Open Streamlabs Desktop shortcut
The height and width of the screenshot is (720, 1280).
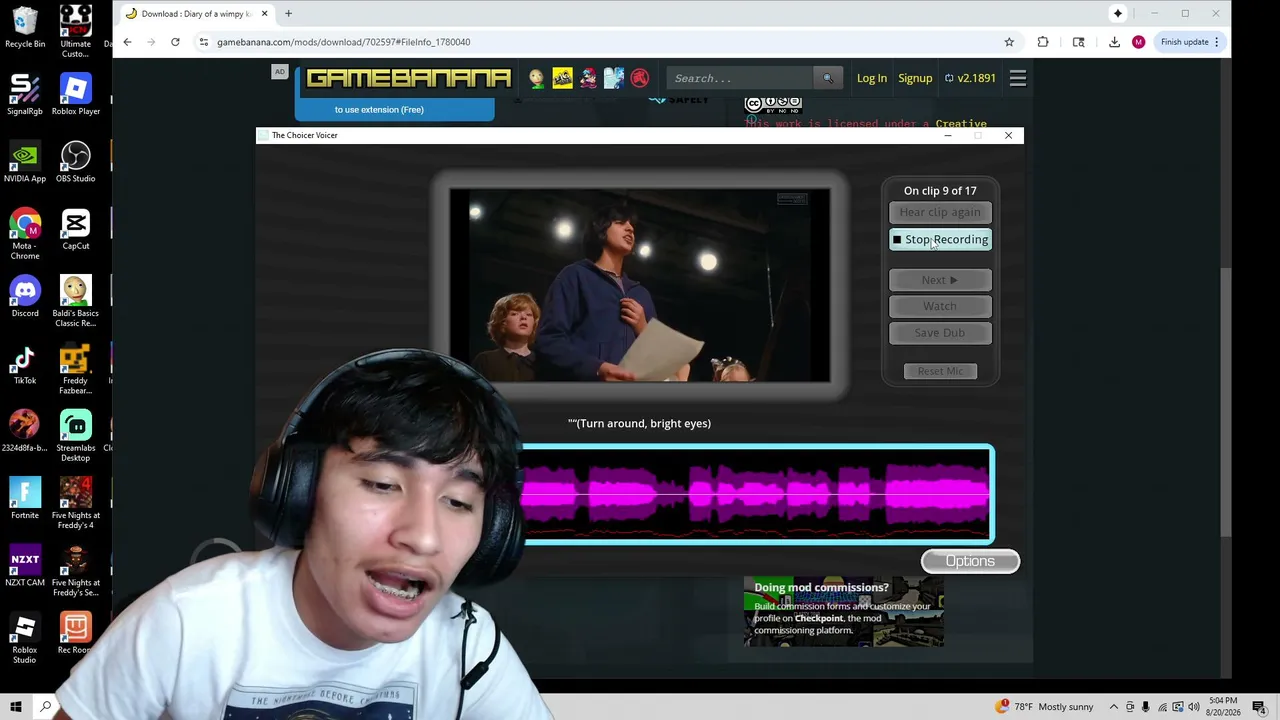click(x=76, y=436)
